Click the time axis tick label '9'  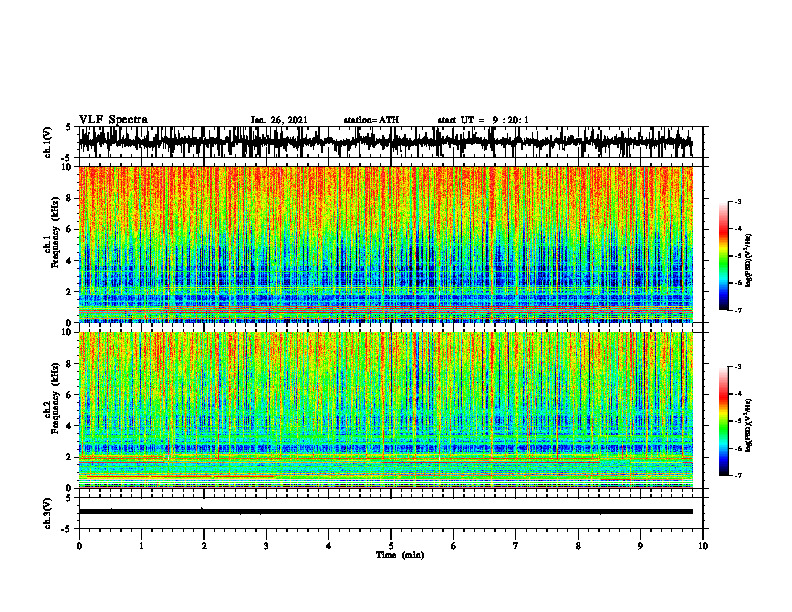coord(640,546)
